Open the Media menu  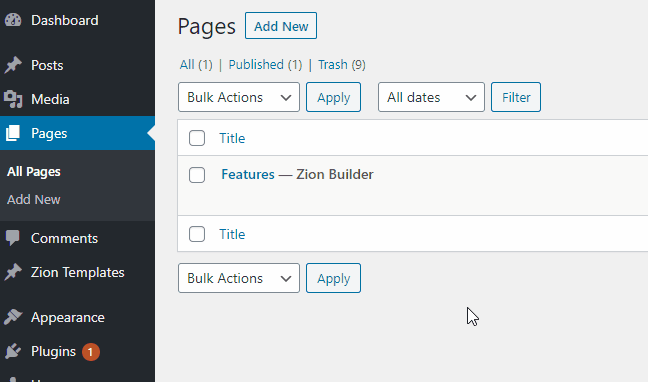50,99
